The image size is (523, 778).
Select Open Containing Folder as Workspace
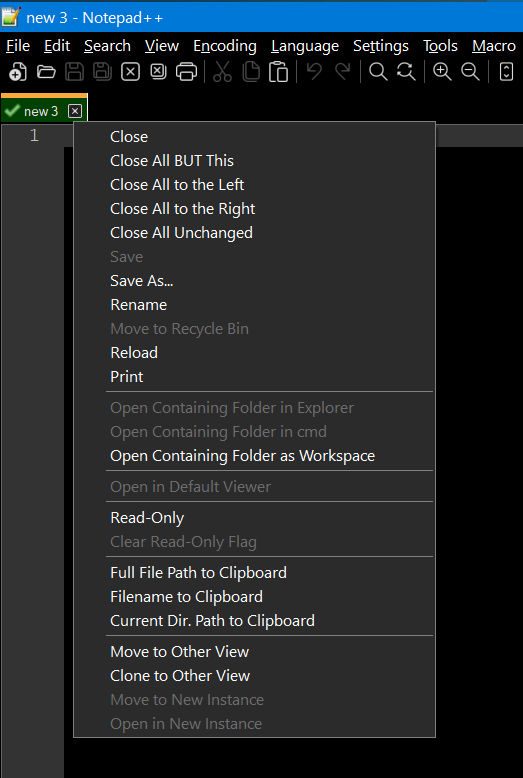click(x=255, y=456)
